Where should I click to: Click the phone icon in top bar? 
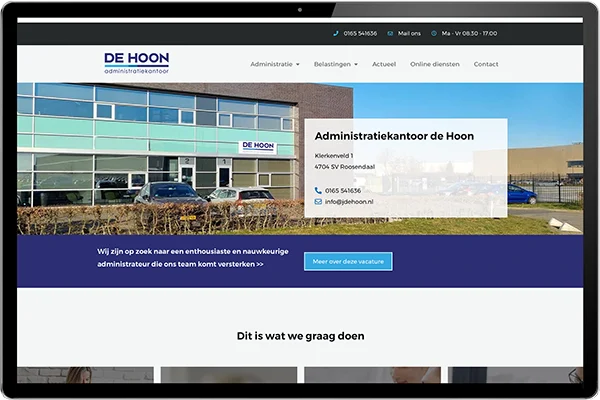tap(336, 33)
